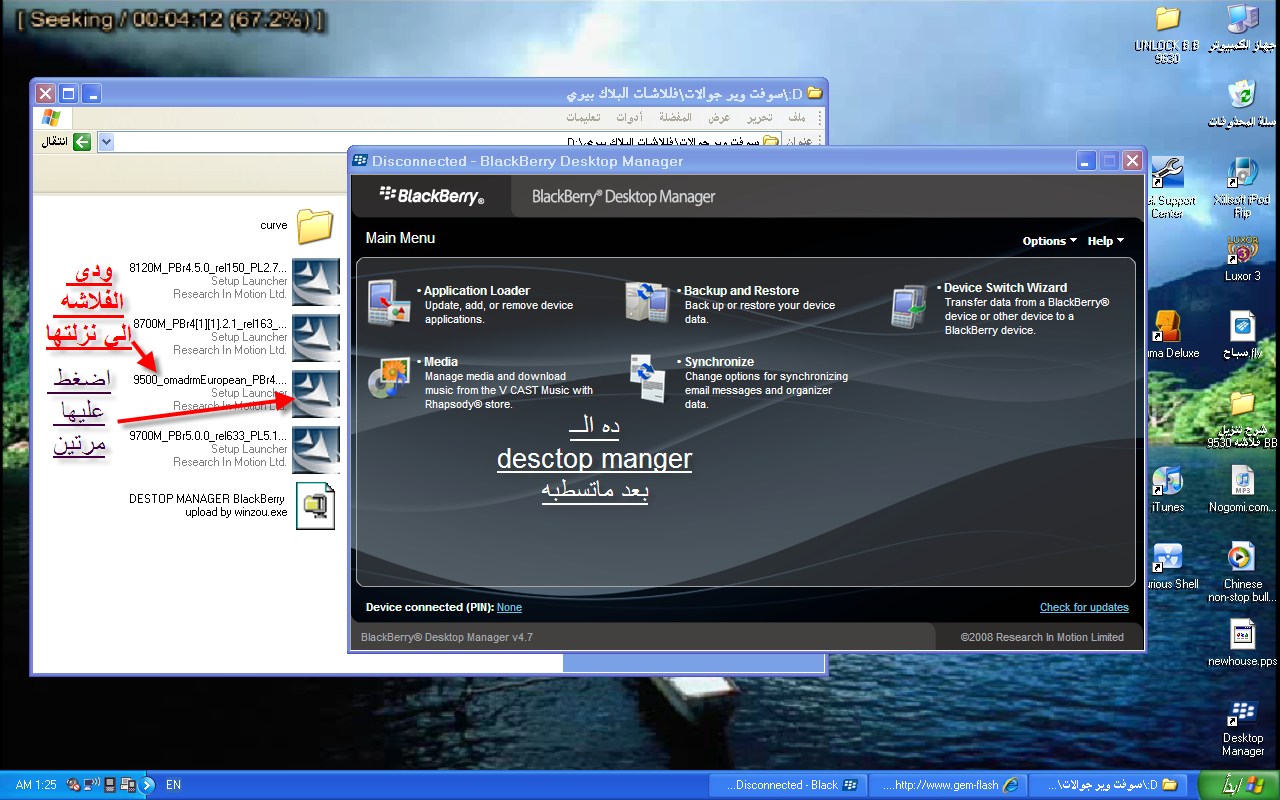Select the Deluxe game desktop shortcut
Image resolution: width=1280 pixels, height=800 pixels.
coord(1166,326)
